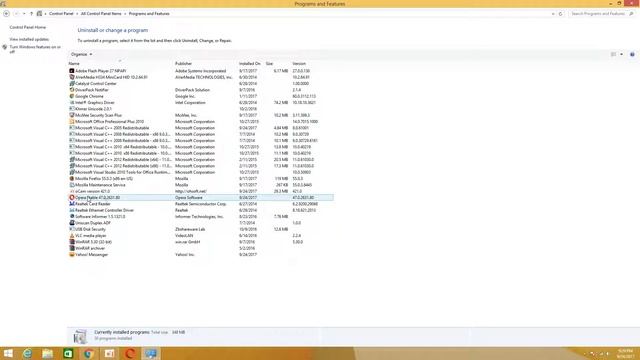
Task: Select Realtek Ethernet Controller Driver row
Action: (200, 210)
